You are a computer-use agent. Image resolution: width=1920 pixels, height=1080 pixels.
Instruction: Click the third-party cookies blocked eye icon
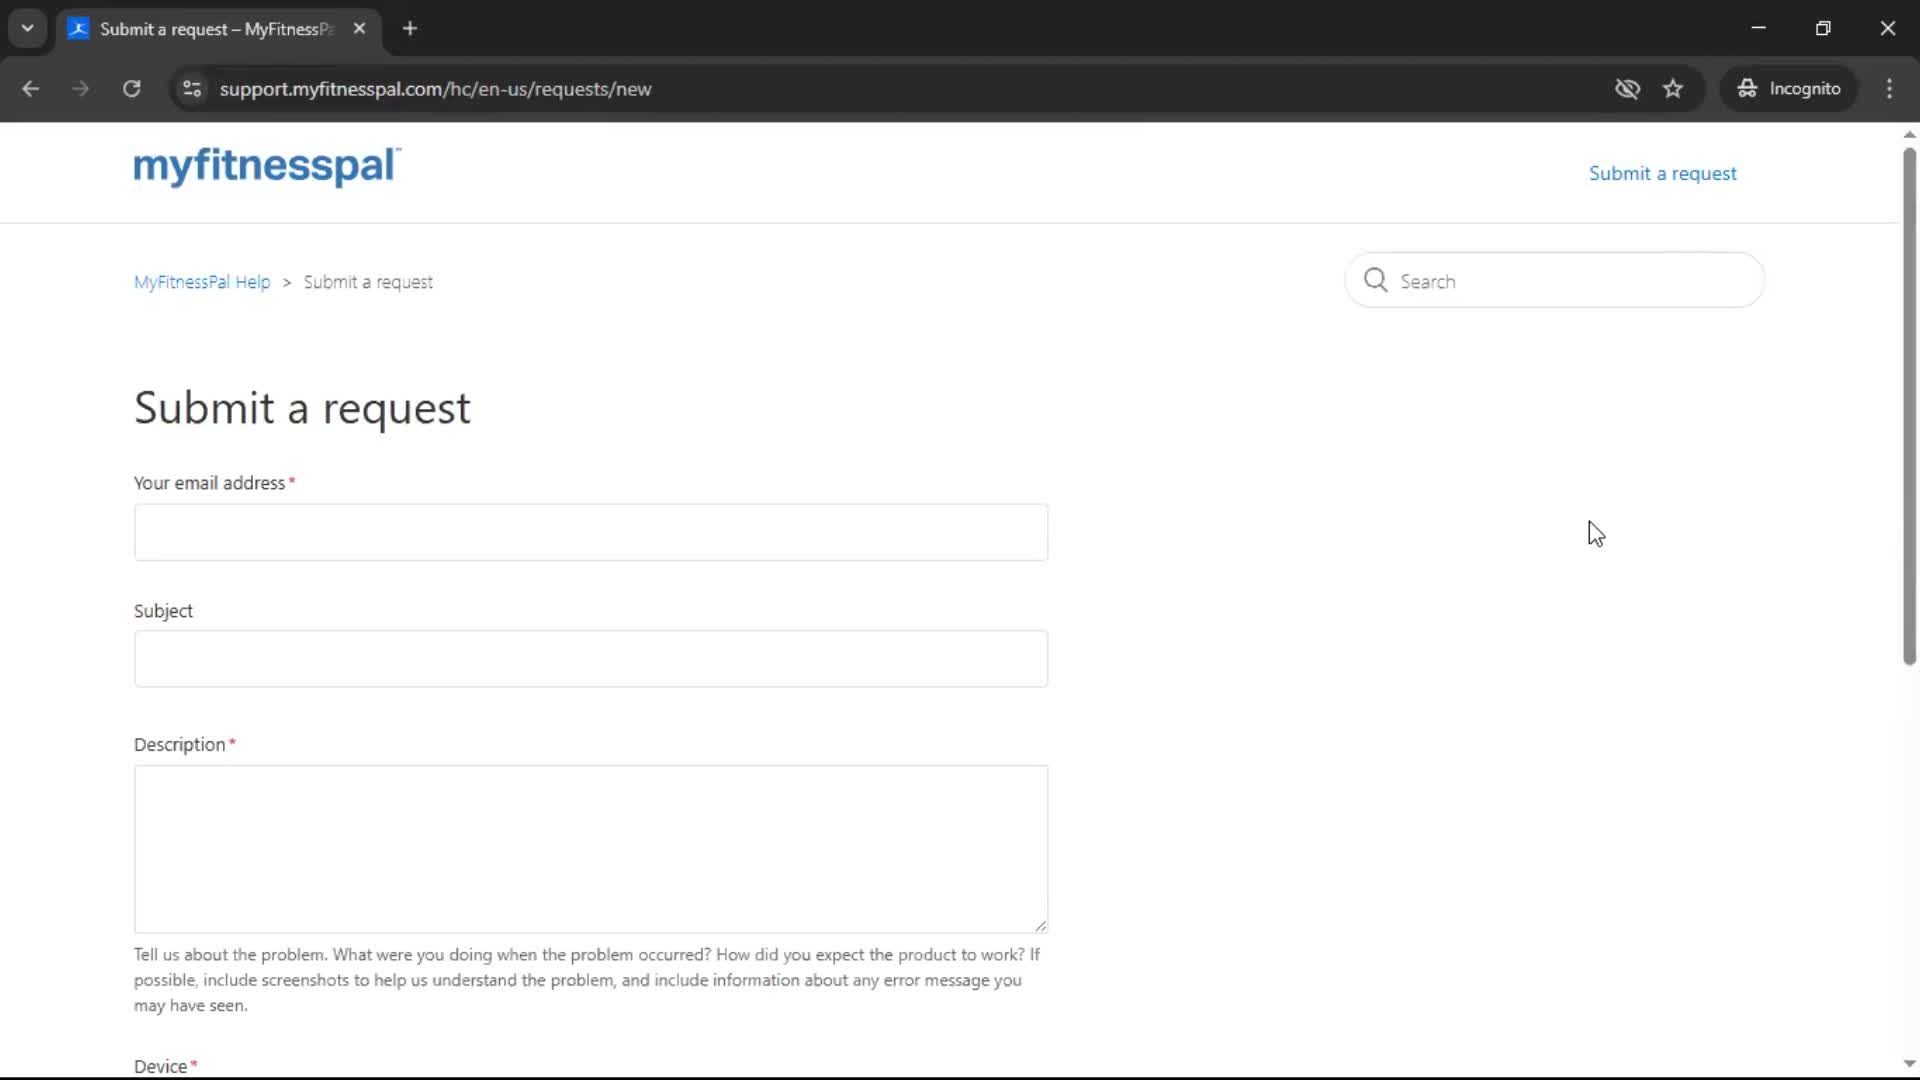[x=1627, y=89]
